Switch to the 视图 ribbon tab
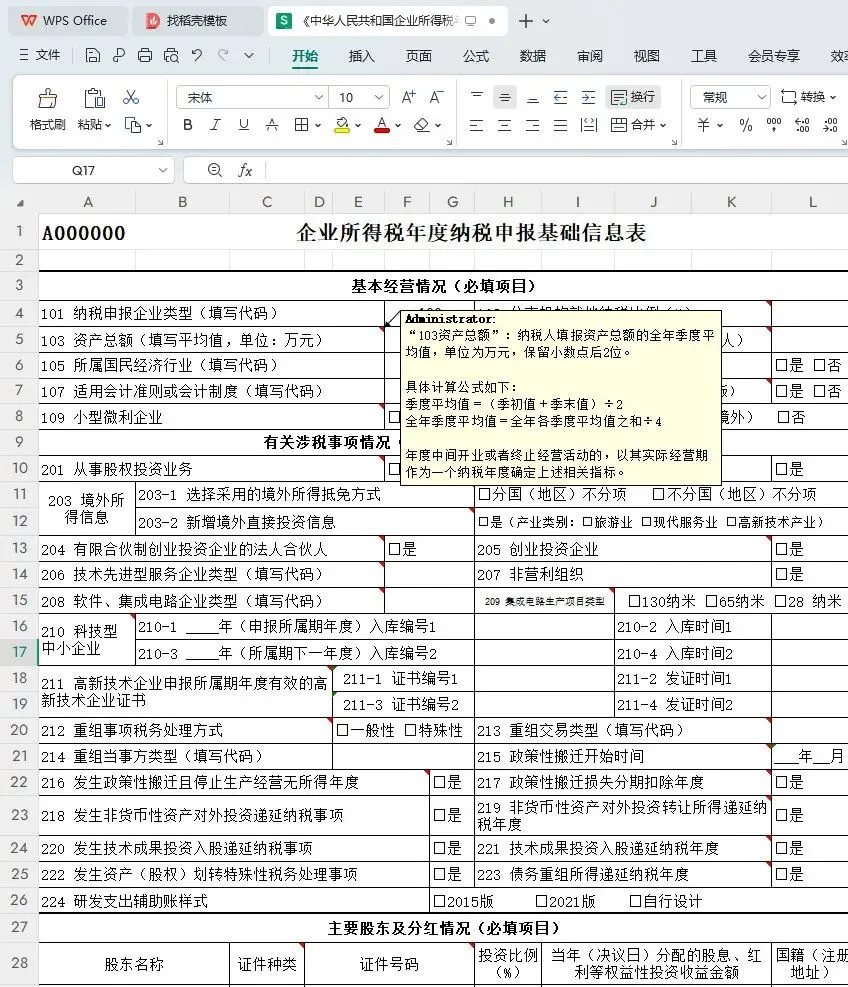This screenshot has height=987, width=848. (647, 56)
